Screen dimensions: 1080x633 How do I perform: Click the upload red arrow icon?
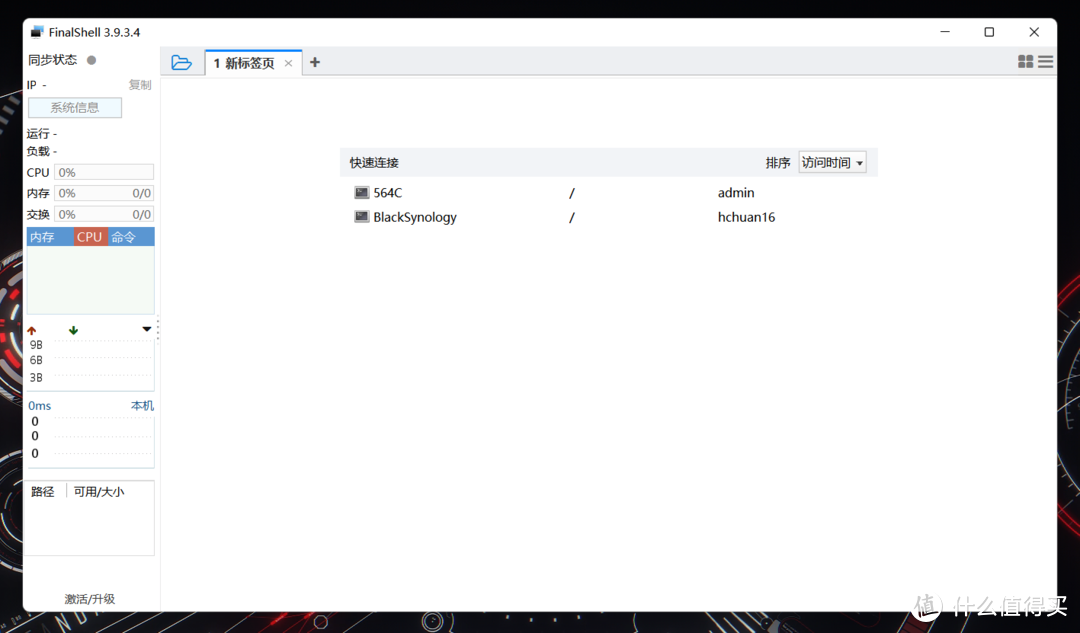32,331
